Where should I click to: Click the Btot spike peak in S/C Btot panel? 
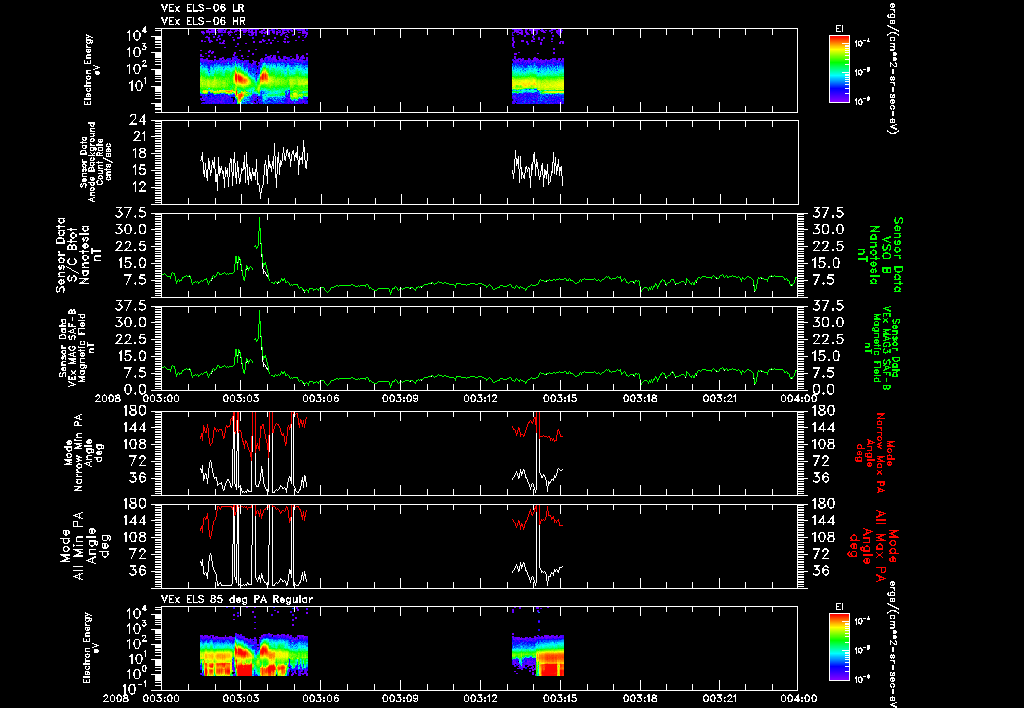[x=259, y=219]
